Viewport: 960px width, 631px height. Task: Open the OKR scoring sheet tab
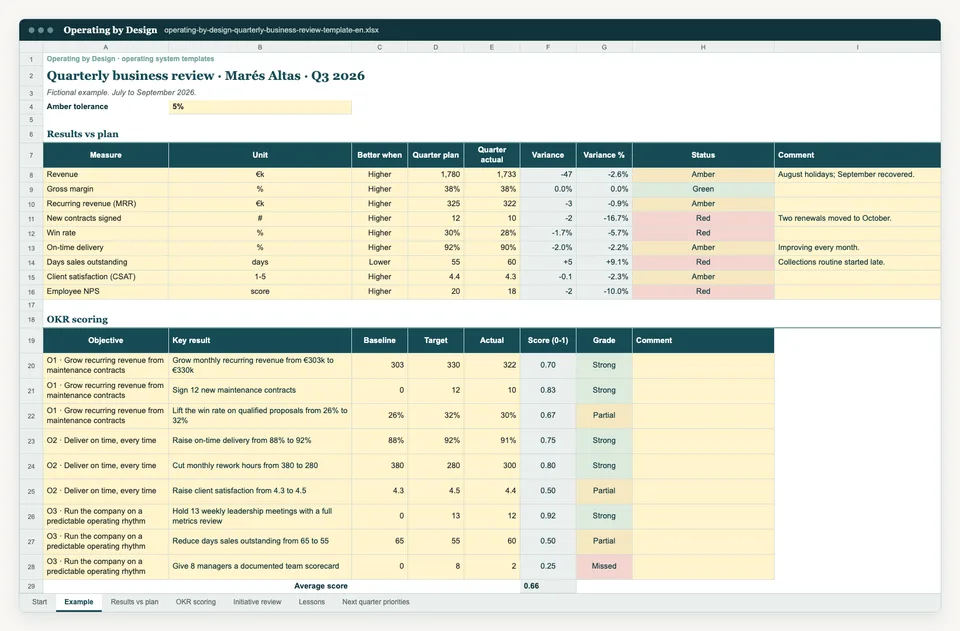(x=196, y=602)
